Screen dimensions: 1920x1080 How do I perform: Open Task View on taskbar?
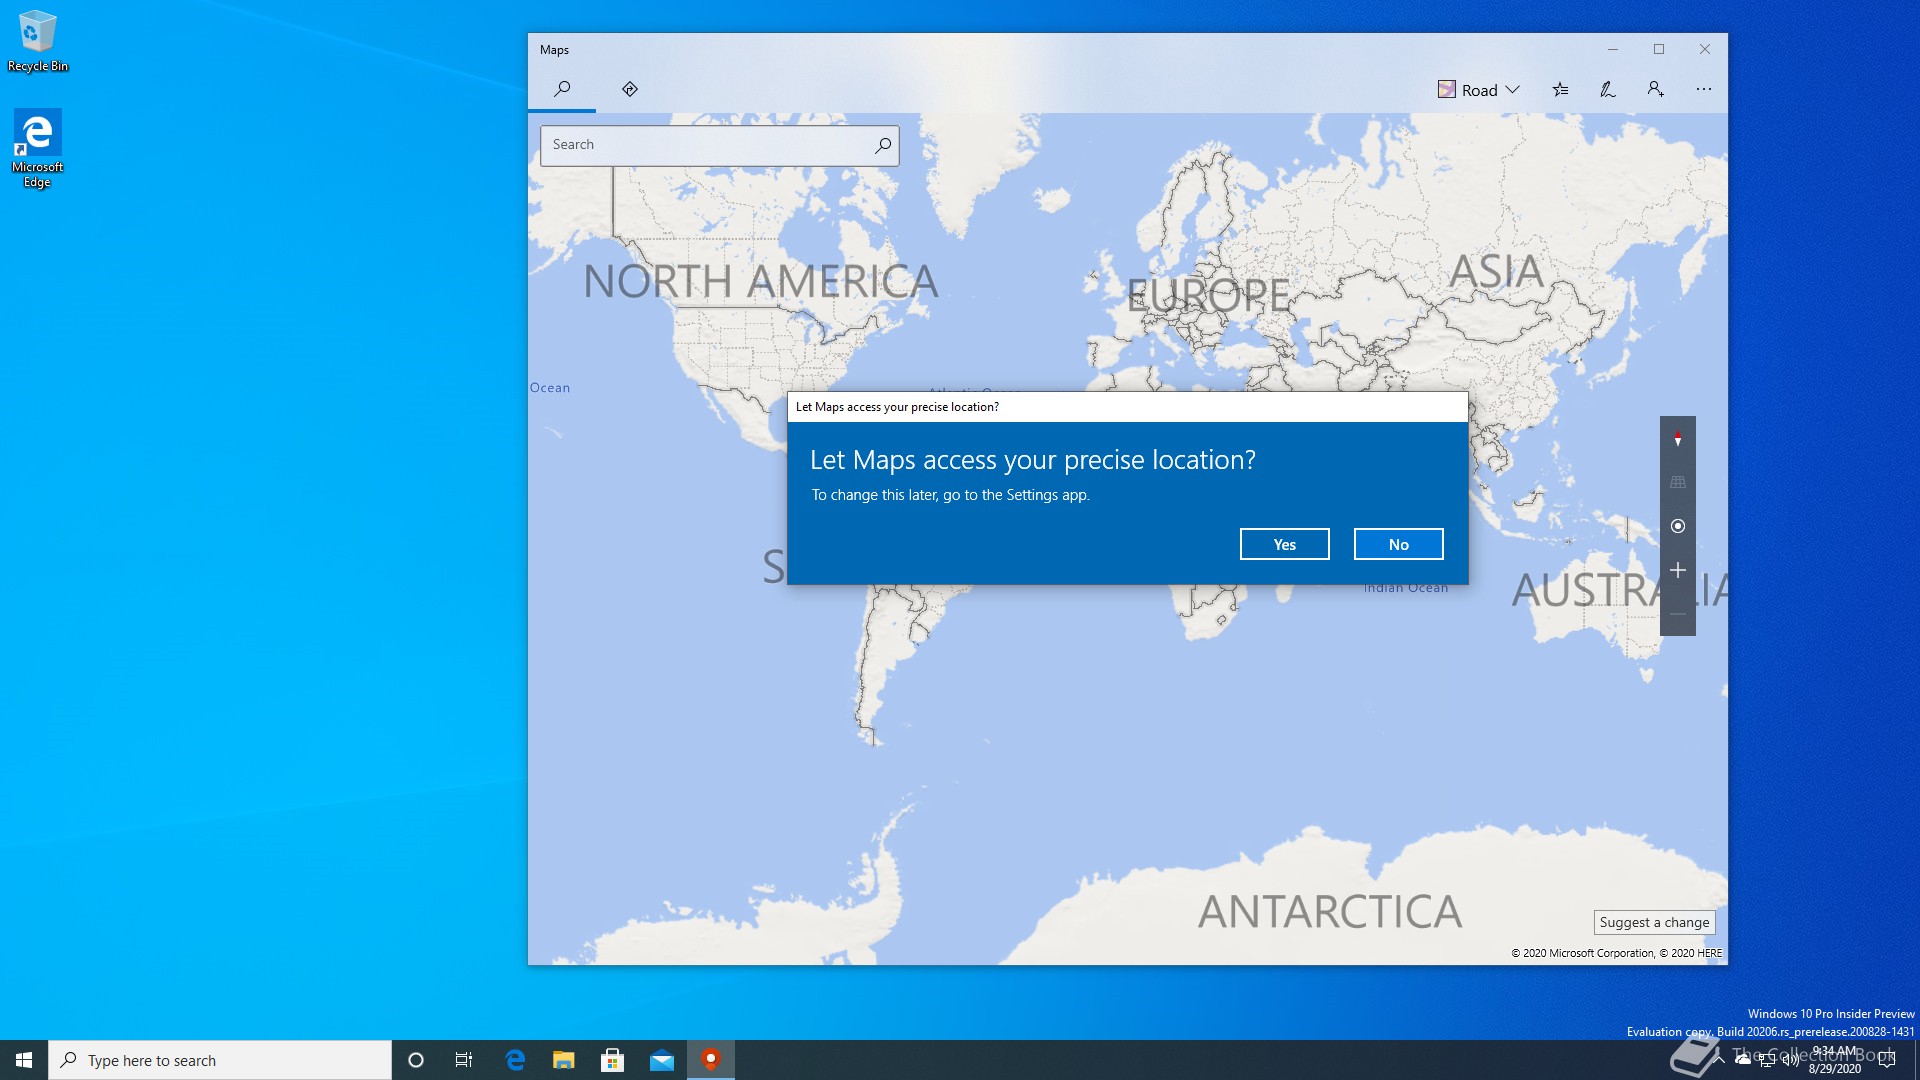[464, 1060]
